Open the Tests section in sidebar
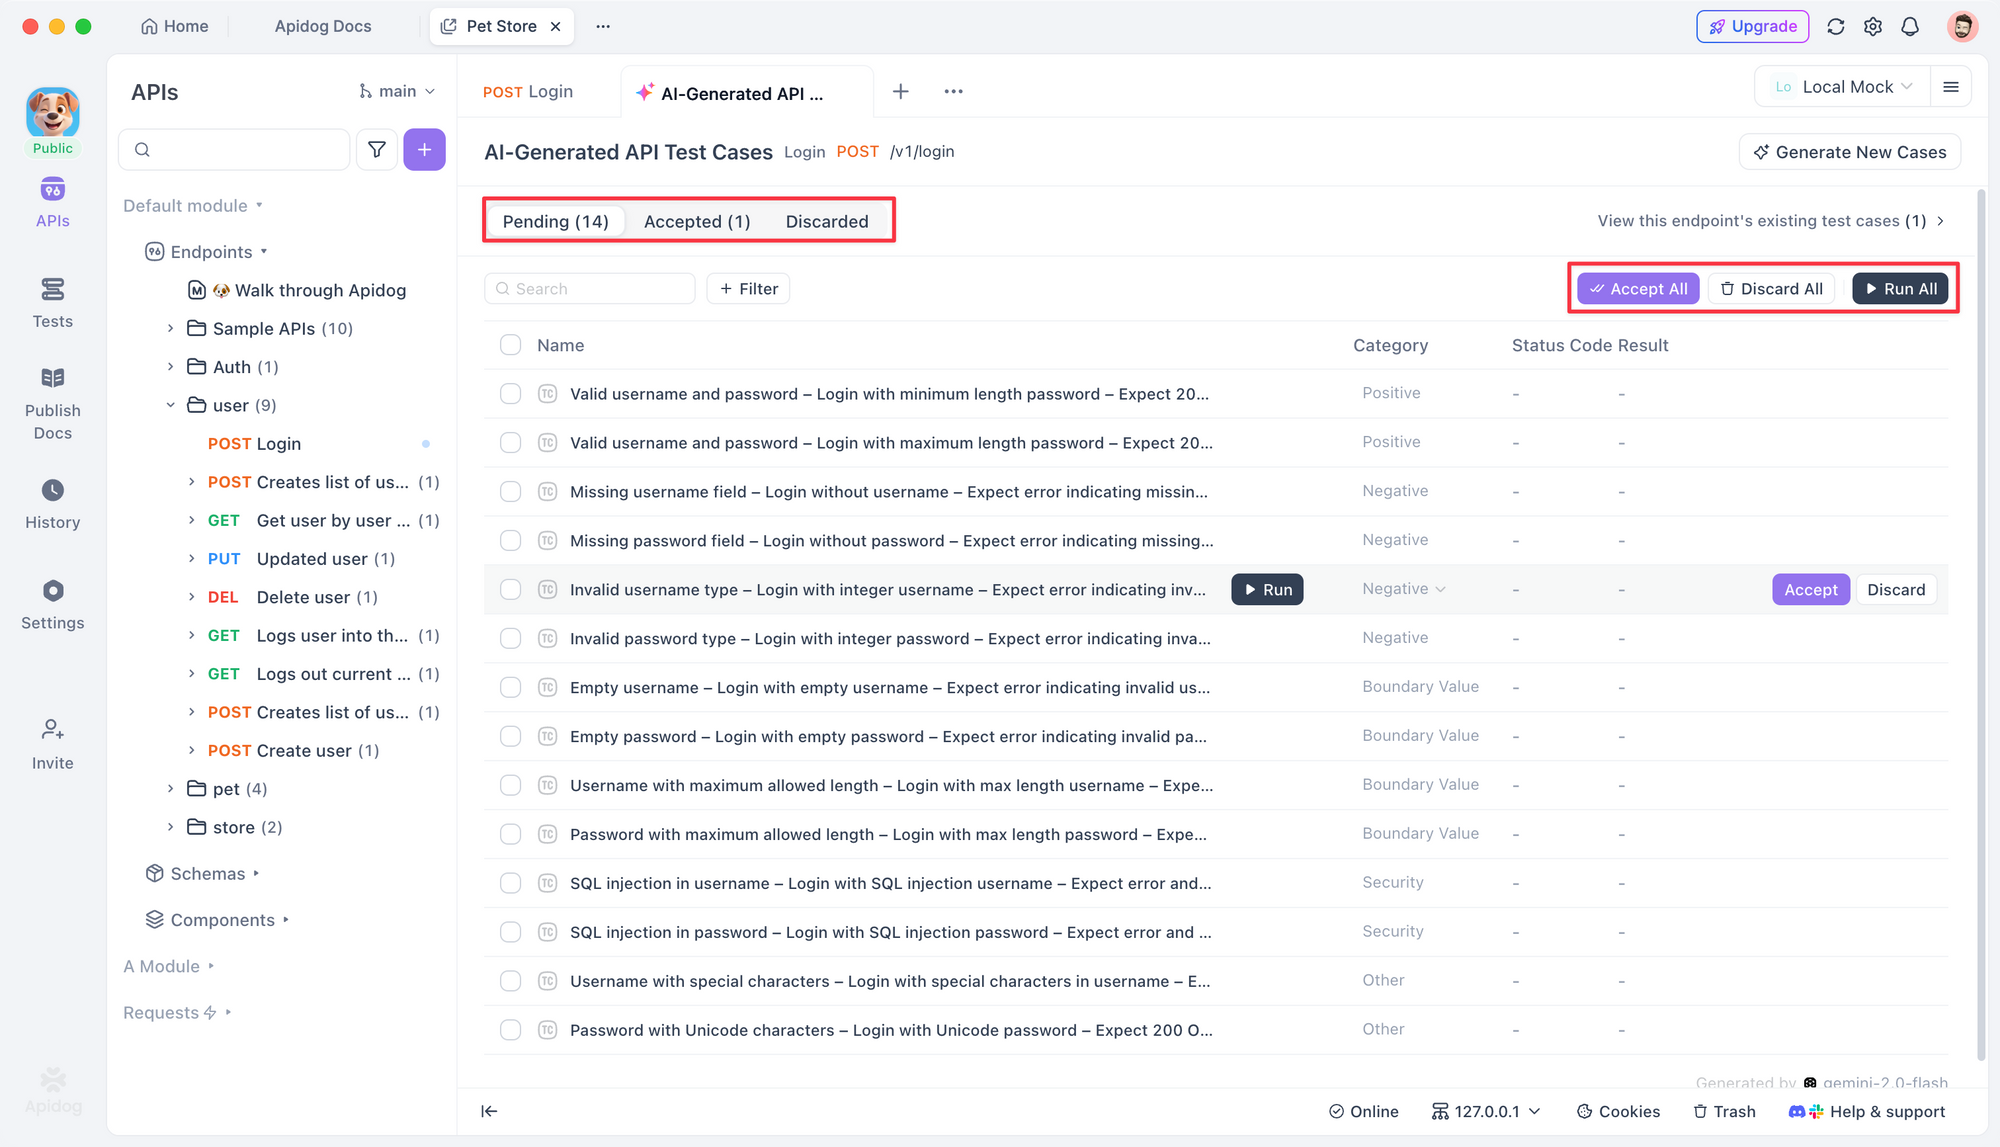 click(52, 300)
